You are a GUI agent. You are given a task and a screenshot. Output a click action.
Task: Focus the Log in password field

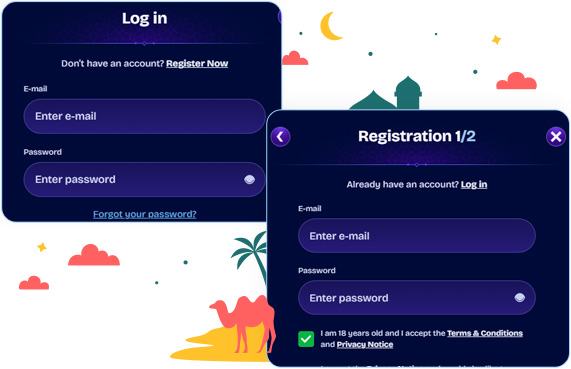click(144, 180)
